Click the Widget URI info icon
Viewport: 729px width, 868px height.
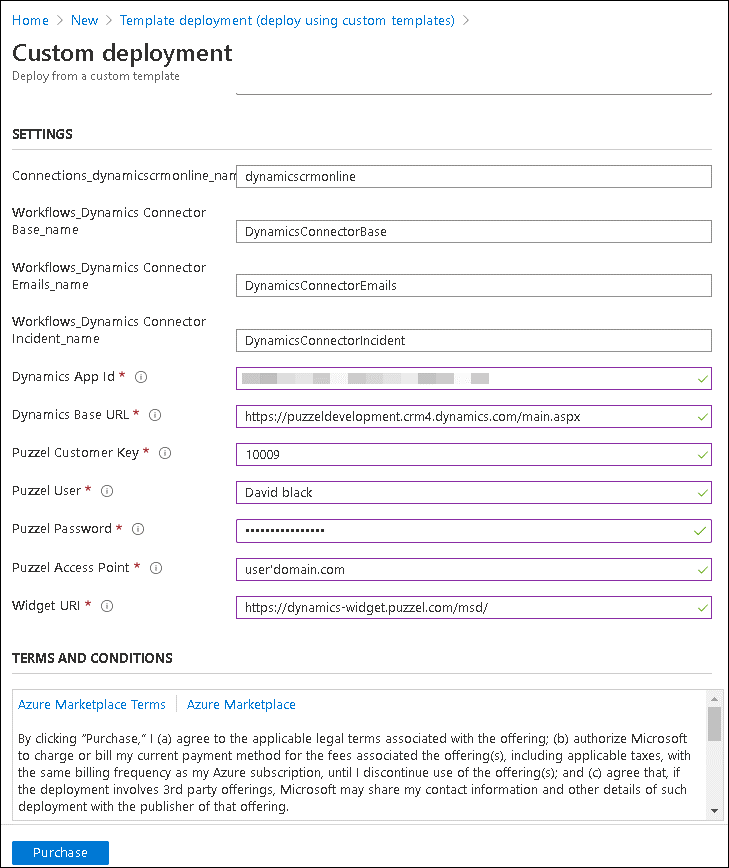pyautogui.click(x=107, y=606)
